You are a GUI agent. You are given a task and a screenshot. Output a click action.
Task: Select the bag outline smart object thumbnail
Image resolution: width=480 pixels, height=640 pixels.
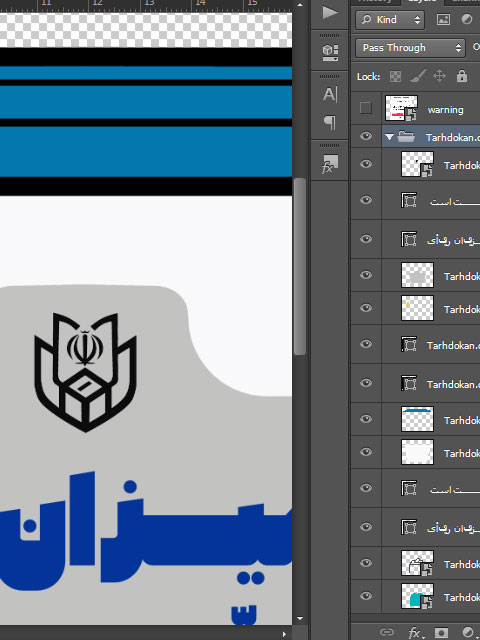[x=417, y=563]
